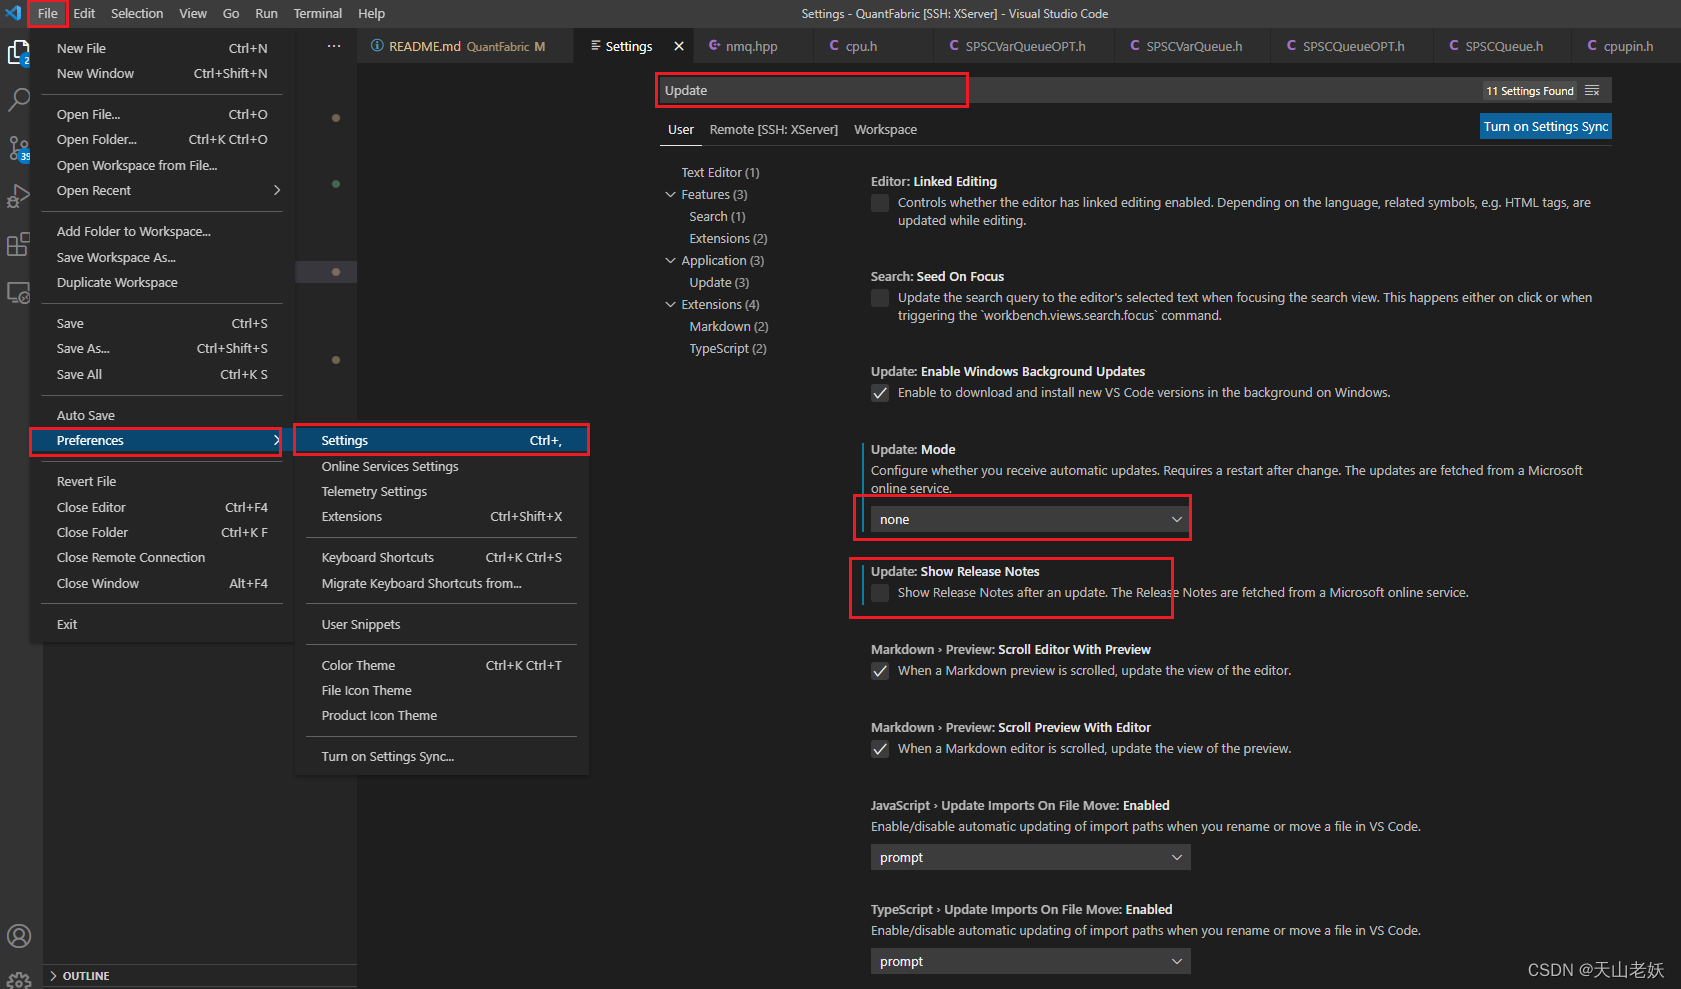This screenshot has height=989, width=1681.
Task: Open Source Control view in activity bar
Action: pos(19,149)
